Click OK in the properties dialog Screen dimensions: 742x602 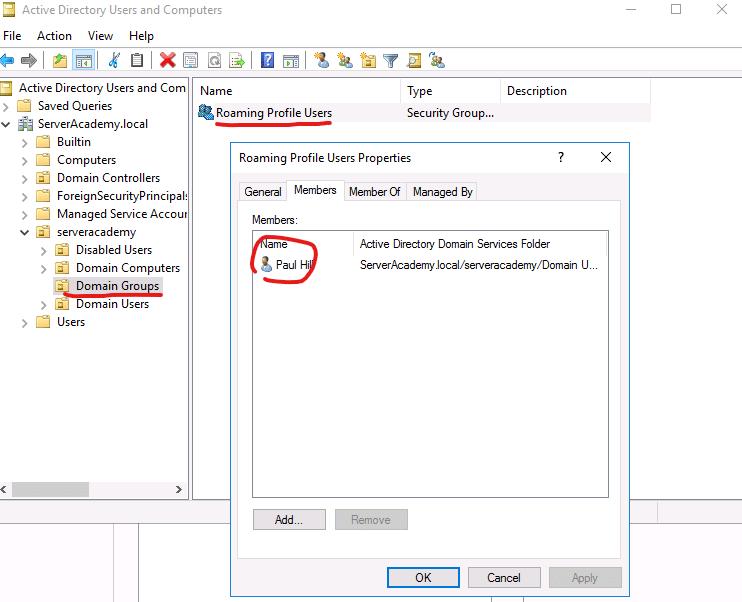pyautogui.click(x=423, y=577)
